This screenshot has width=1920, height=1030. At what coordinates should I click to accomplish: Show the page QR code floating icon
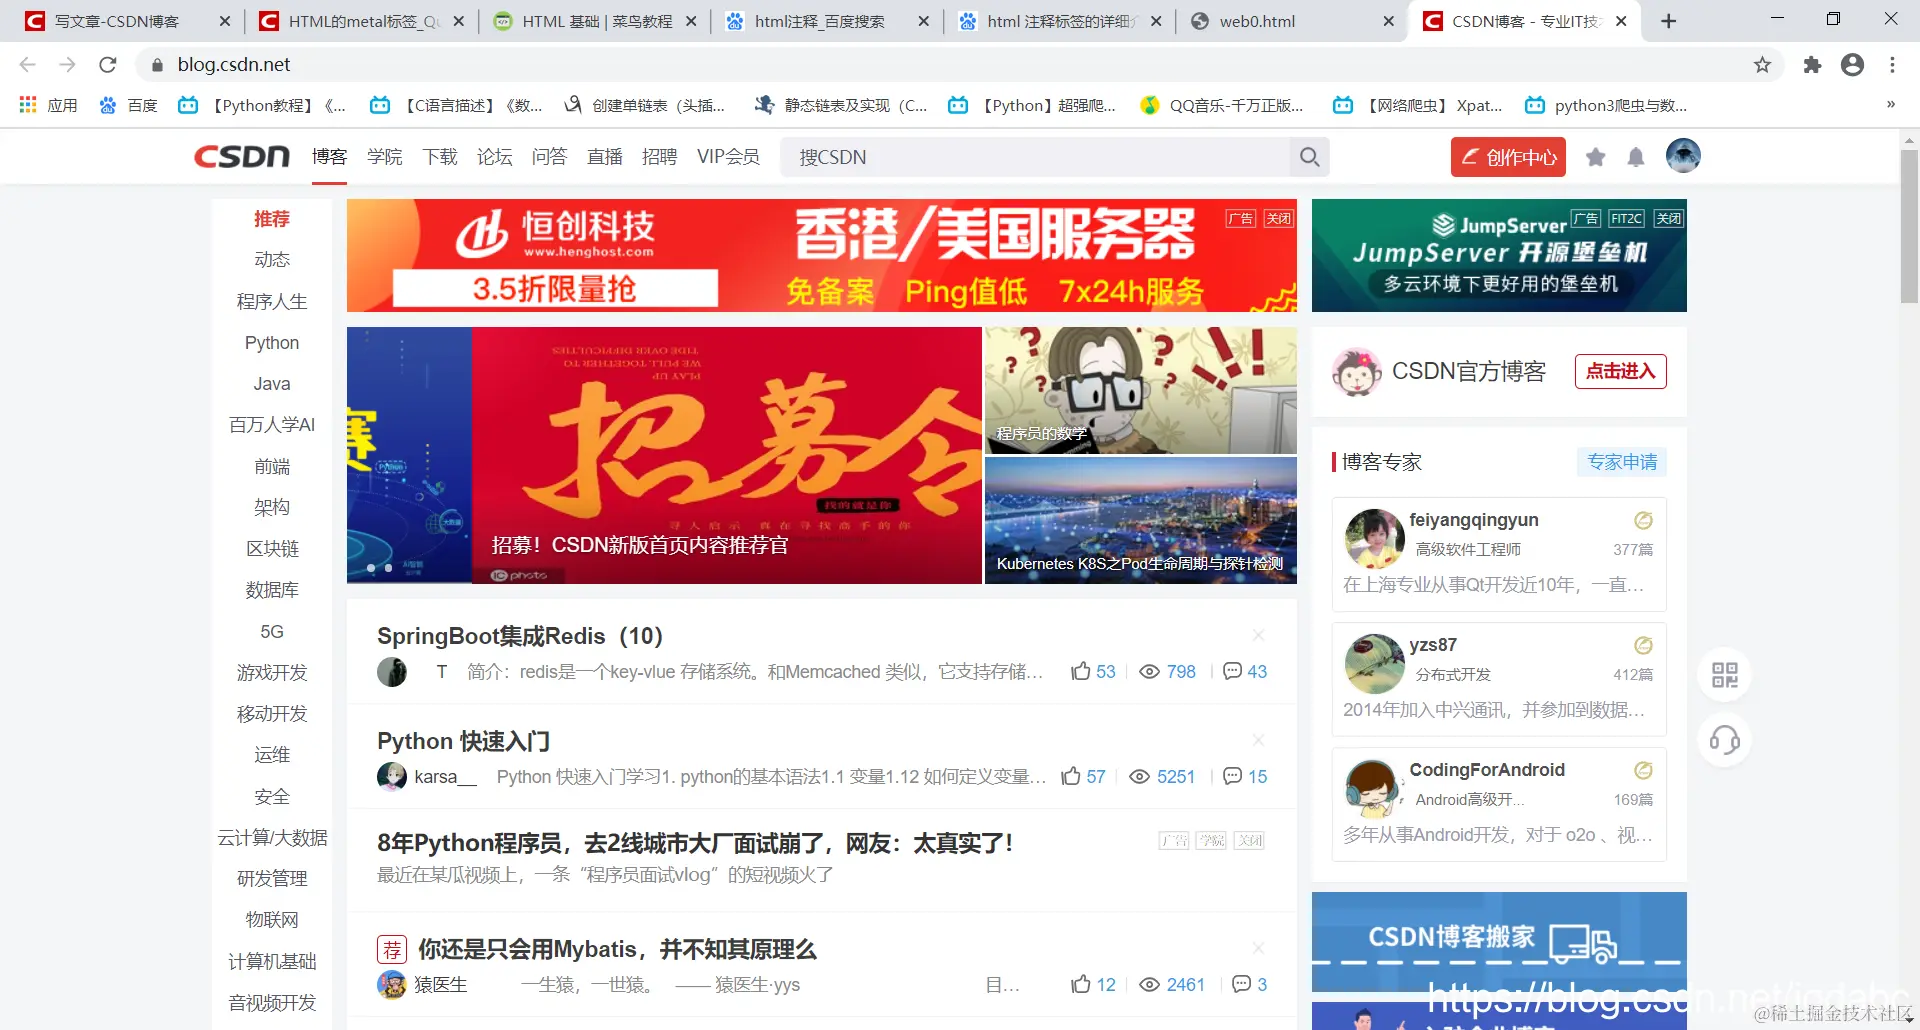(1723, 675)
